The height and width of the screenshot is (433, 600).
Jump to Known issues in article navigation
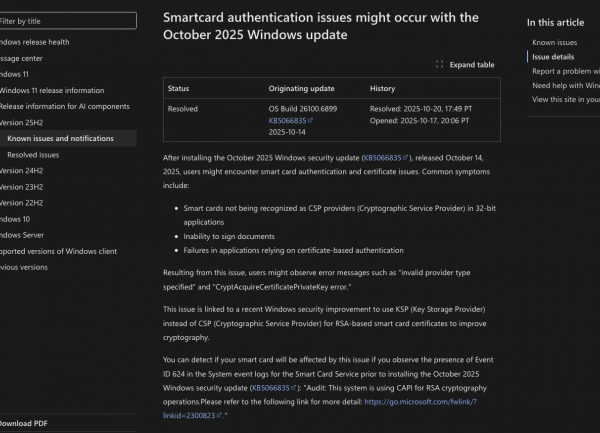click(x=554, y=43)
